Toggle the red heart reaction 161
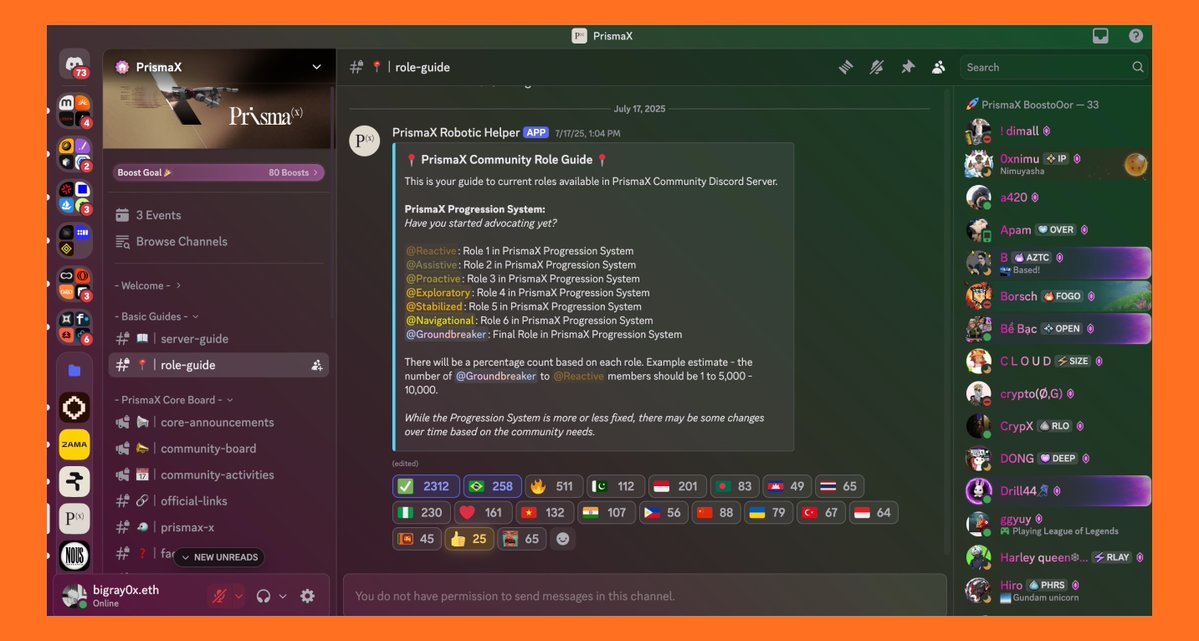 [x=483, y=512]
